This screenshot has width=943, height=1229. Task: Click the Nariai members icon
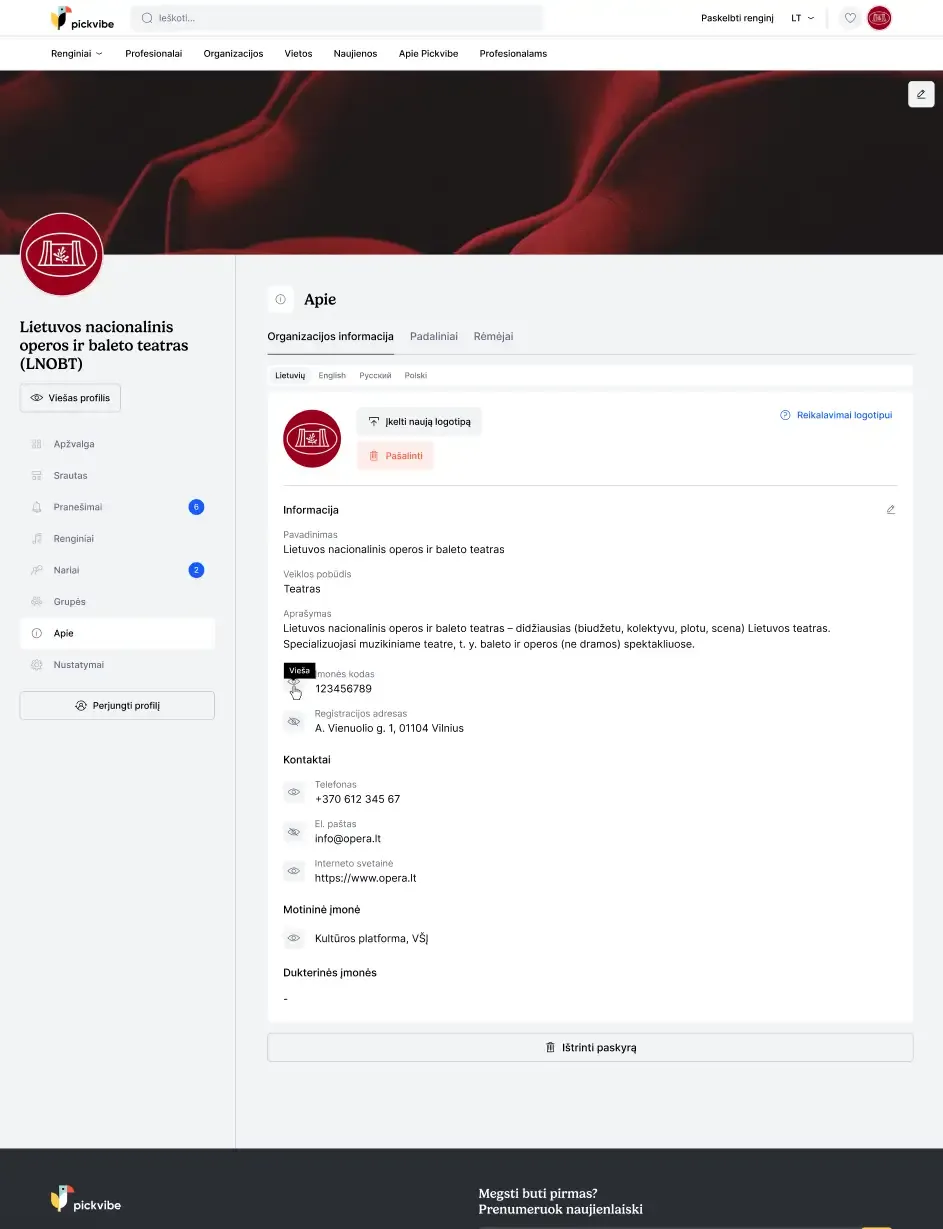pyautogui.click(x=37, y=570)
